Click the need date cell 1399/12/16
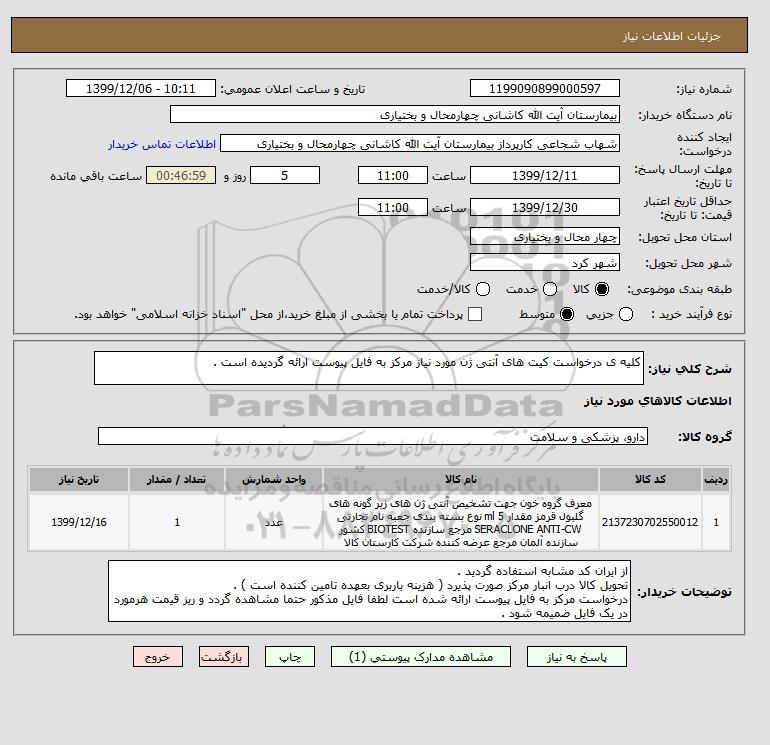 click(x=79, y=522)
